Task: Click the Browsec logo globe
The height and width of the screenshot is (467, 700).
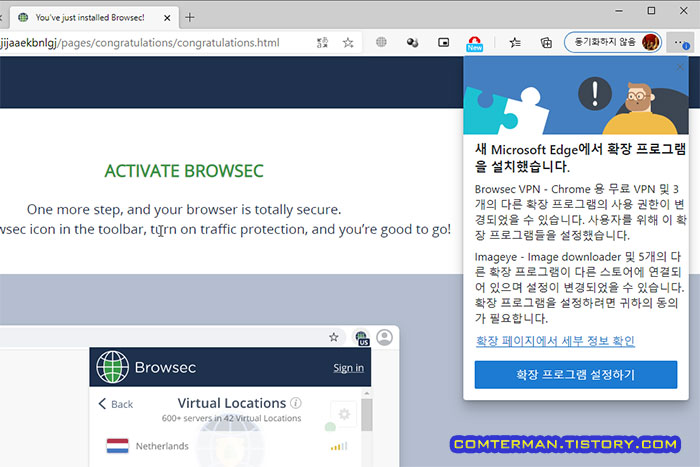Action: tap(112, 367)
